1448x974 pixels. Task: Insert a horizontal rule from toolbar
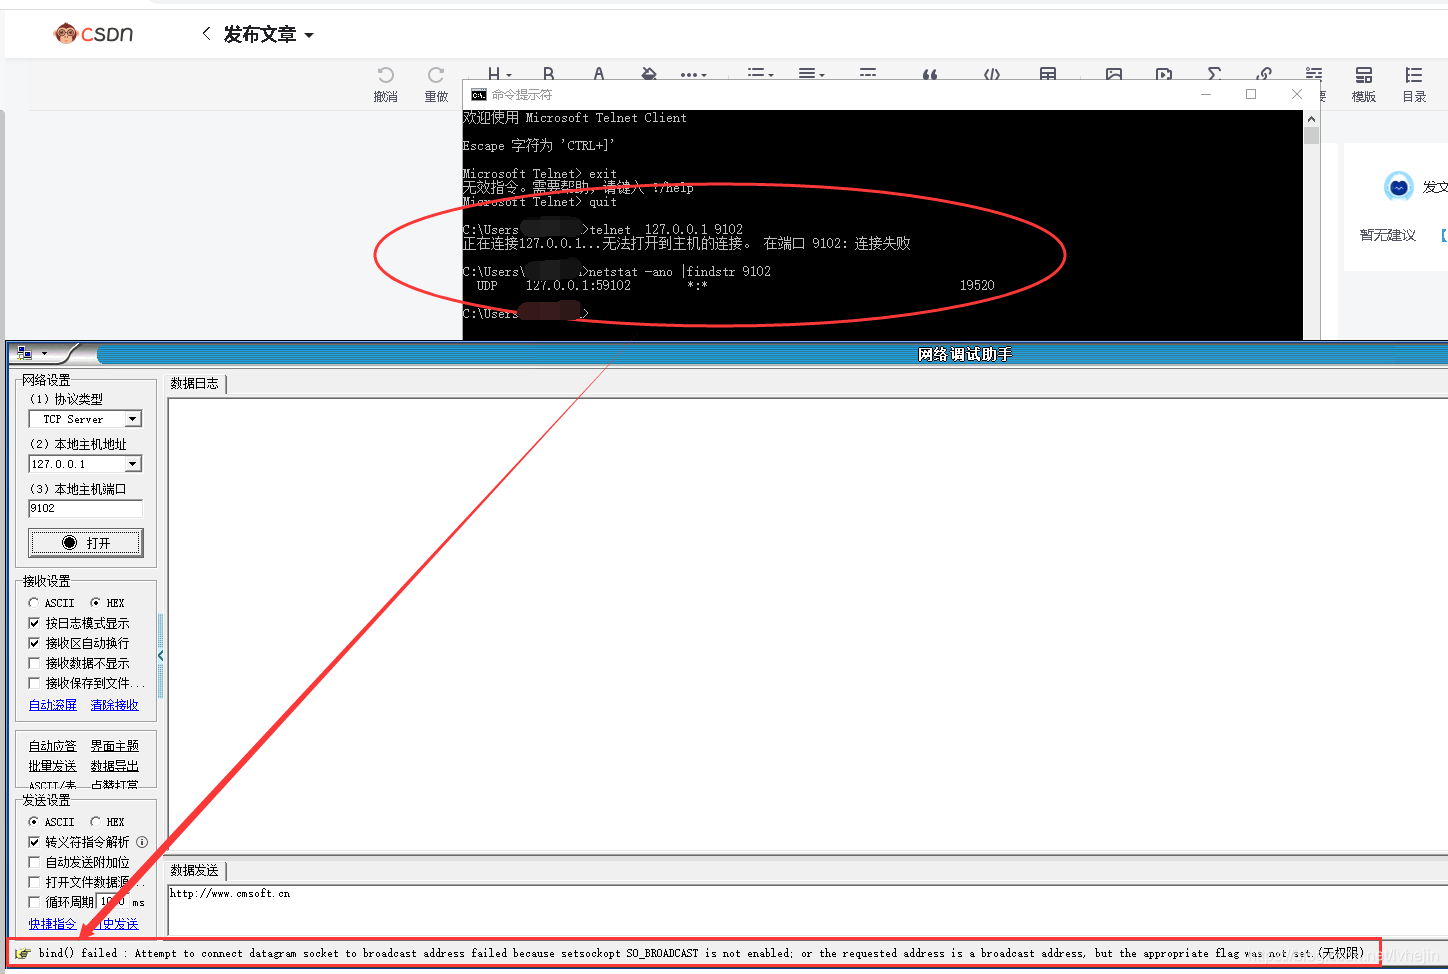(867, 74)
